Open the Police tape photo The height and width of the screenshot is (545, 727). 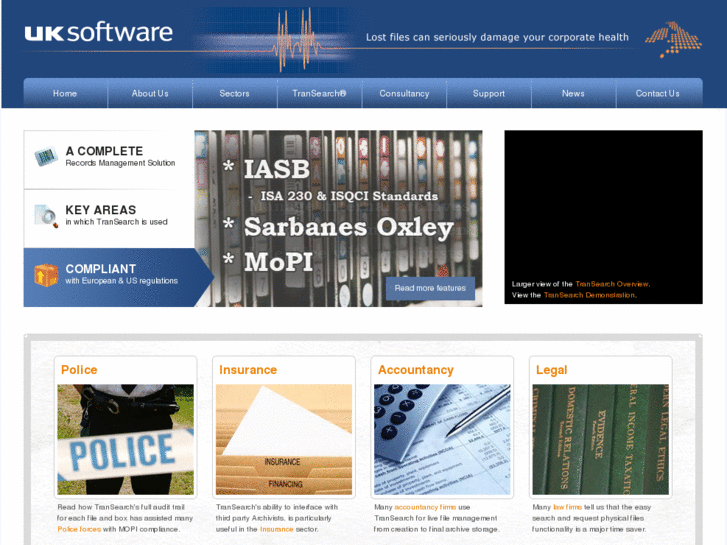tap(126, 439)
